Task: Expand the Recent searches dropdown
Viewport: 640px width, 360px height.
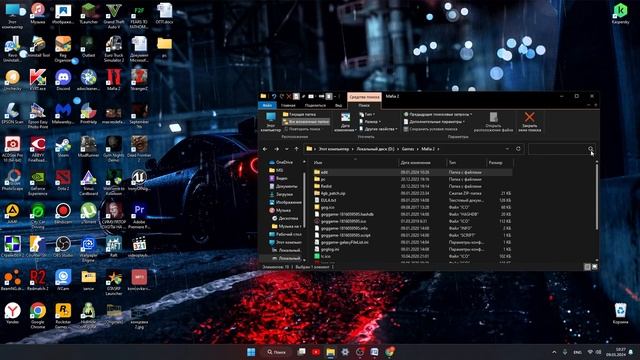Action: coord(438,114)
